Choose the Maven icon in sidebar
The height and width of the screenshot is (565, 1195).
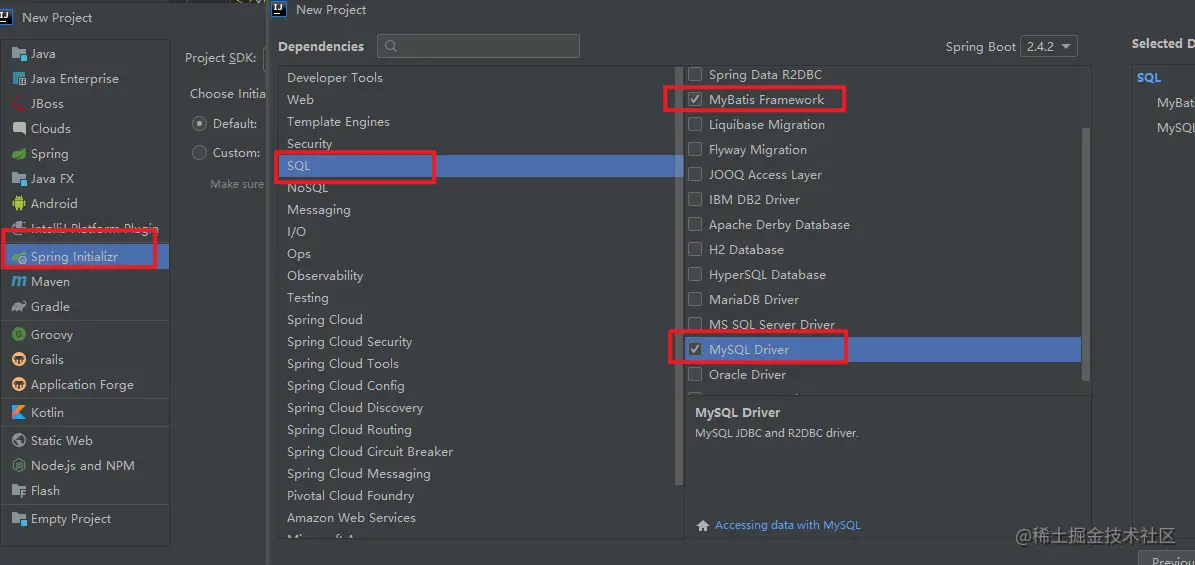point(19,282)
